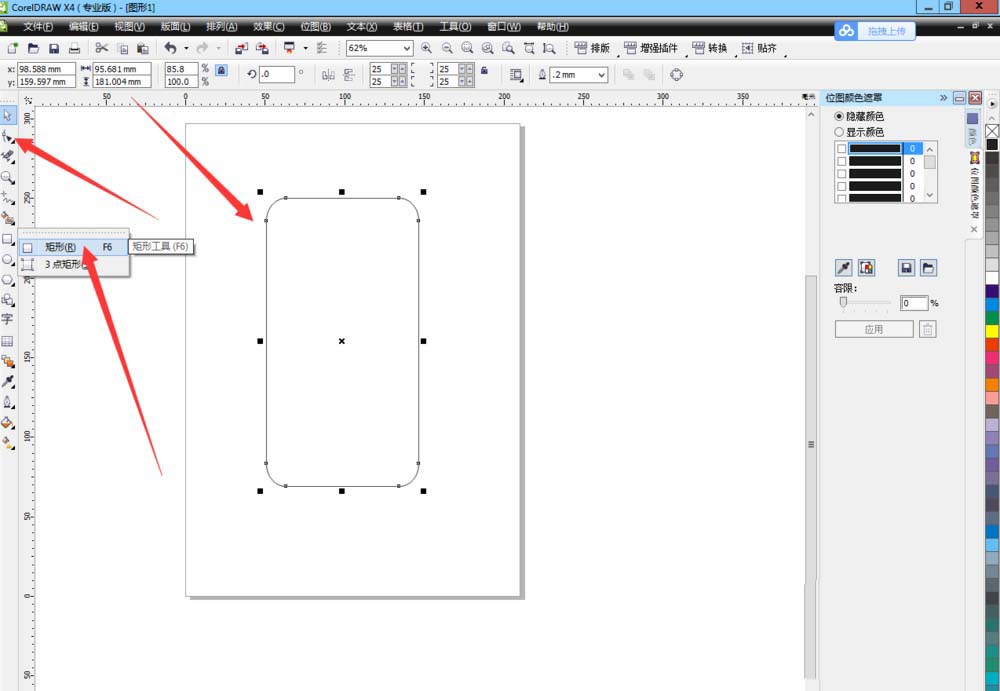
Task: Toggle the round corners together lock
Action: point(484,70)
